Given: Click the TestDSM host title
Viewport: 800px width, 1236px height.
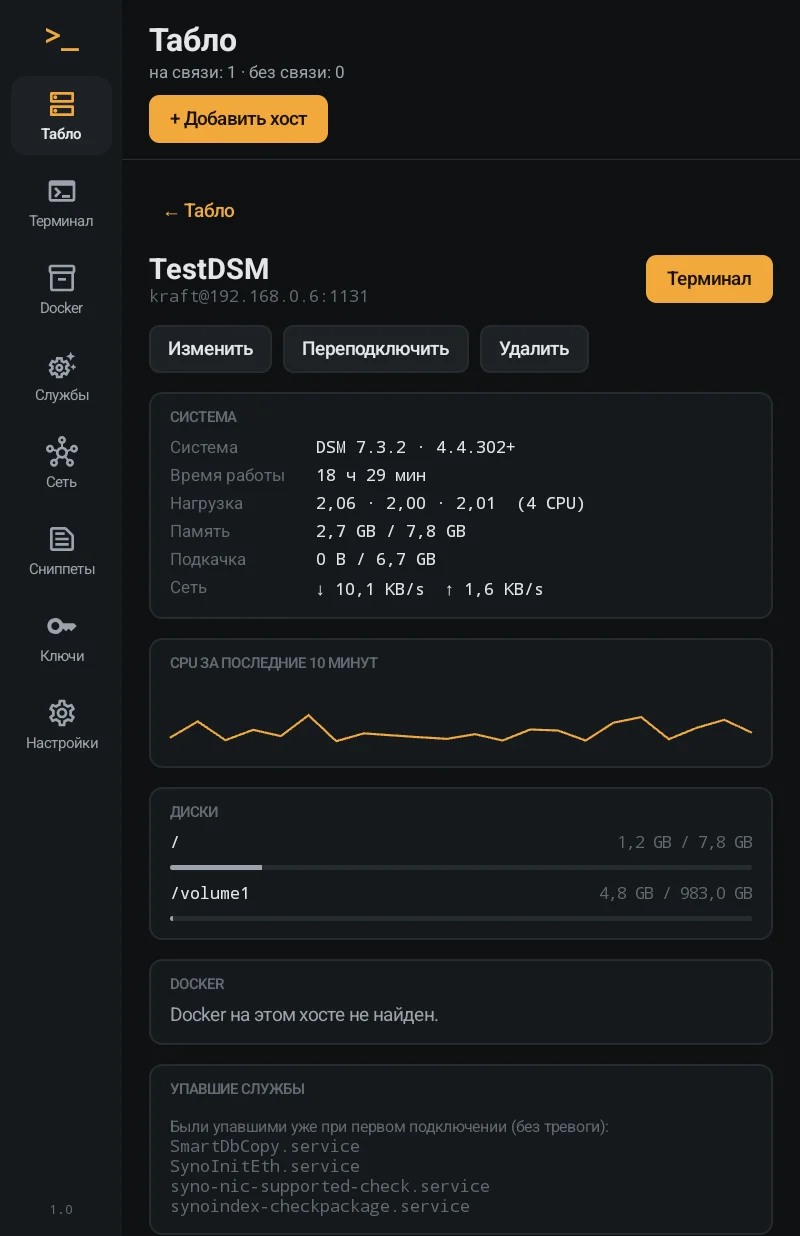Looking at the screenshot, I should (x=209, y=269).
